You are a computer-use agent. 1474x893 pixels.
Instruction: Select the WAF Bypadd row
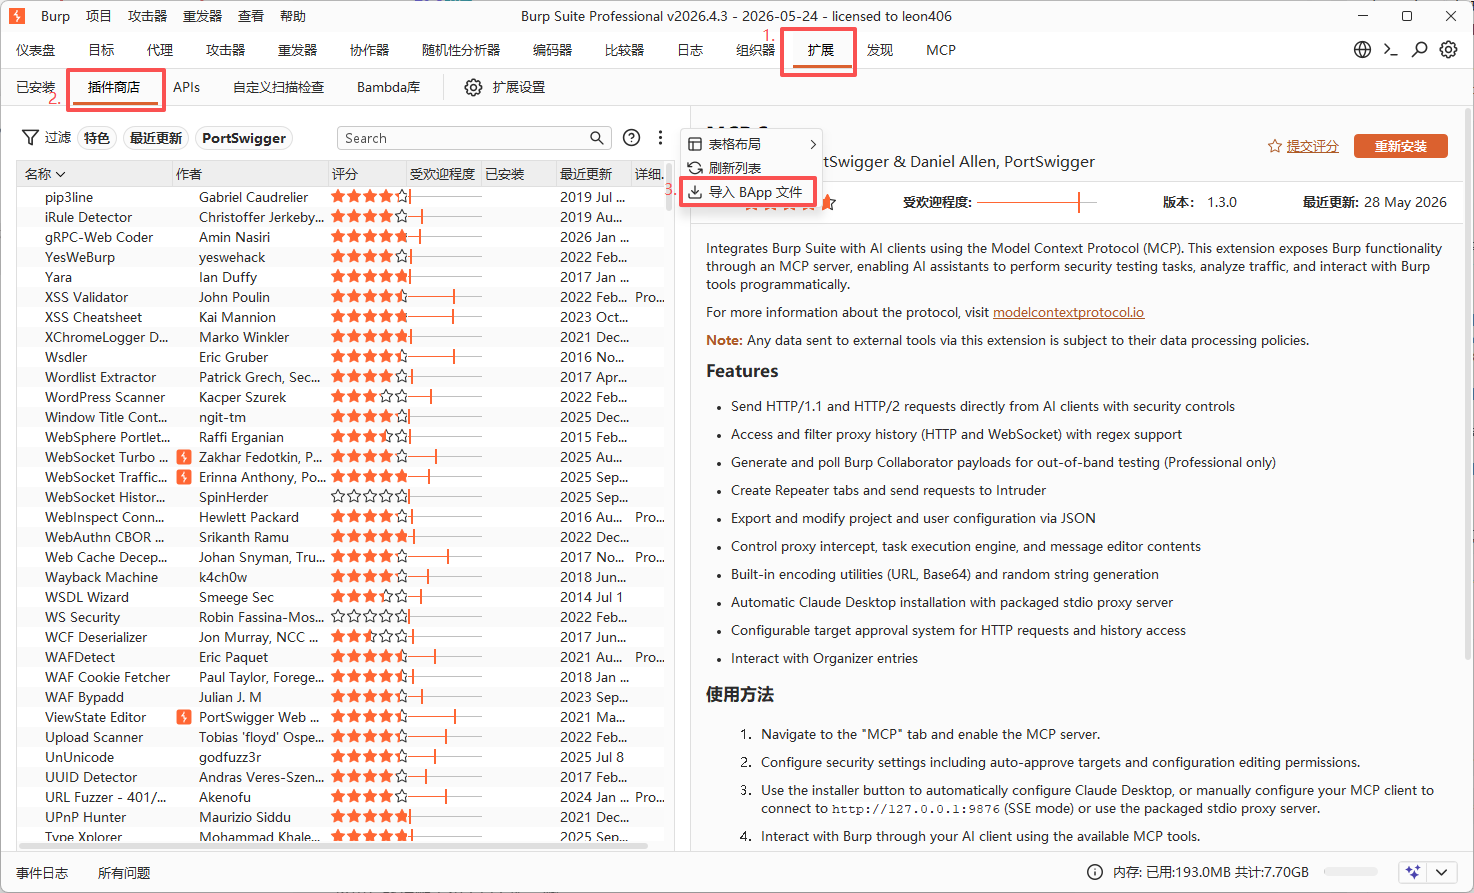(340, 697)
